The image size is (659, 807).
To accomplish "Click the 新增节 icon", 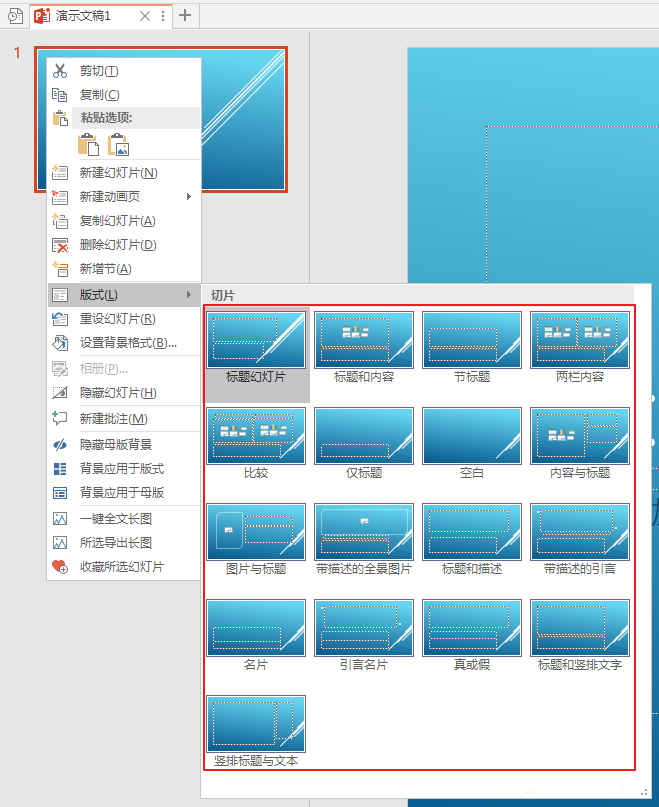I will point(60,269).
